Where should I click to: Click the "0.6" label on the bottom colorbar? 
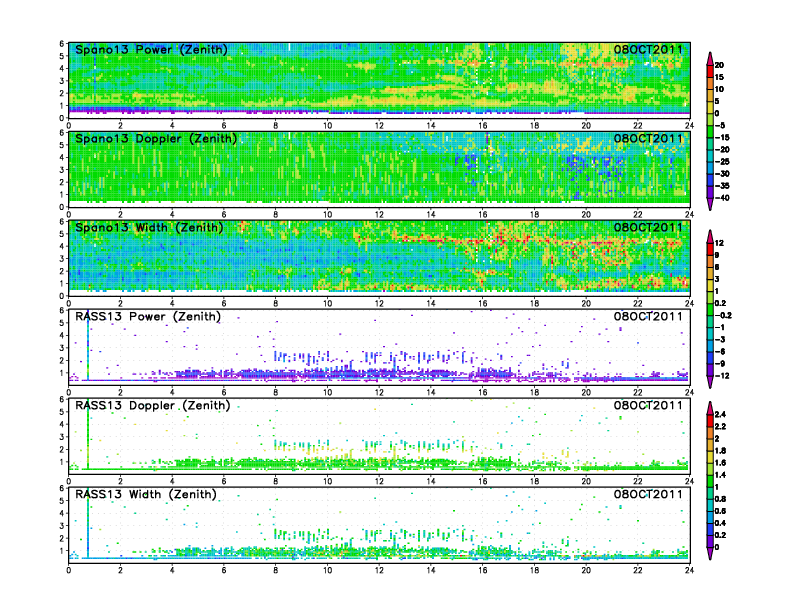coord(720,512)
